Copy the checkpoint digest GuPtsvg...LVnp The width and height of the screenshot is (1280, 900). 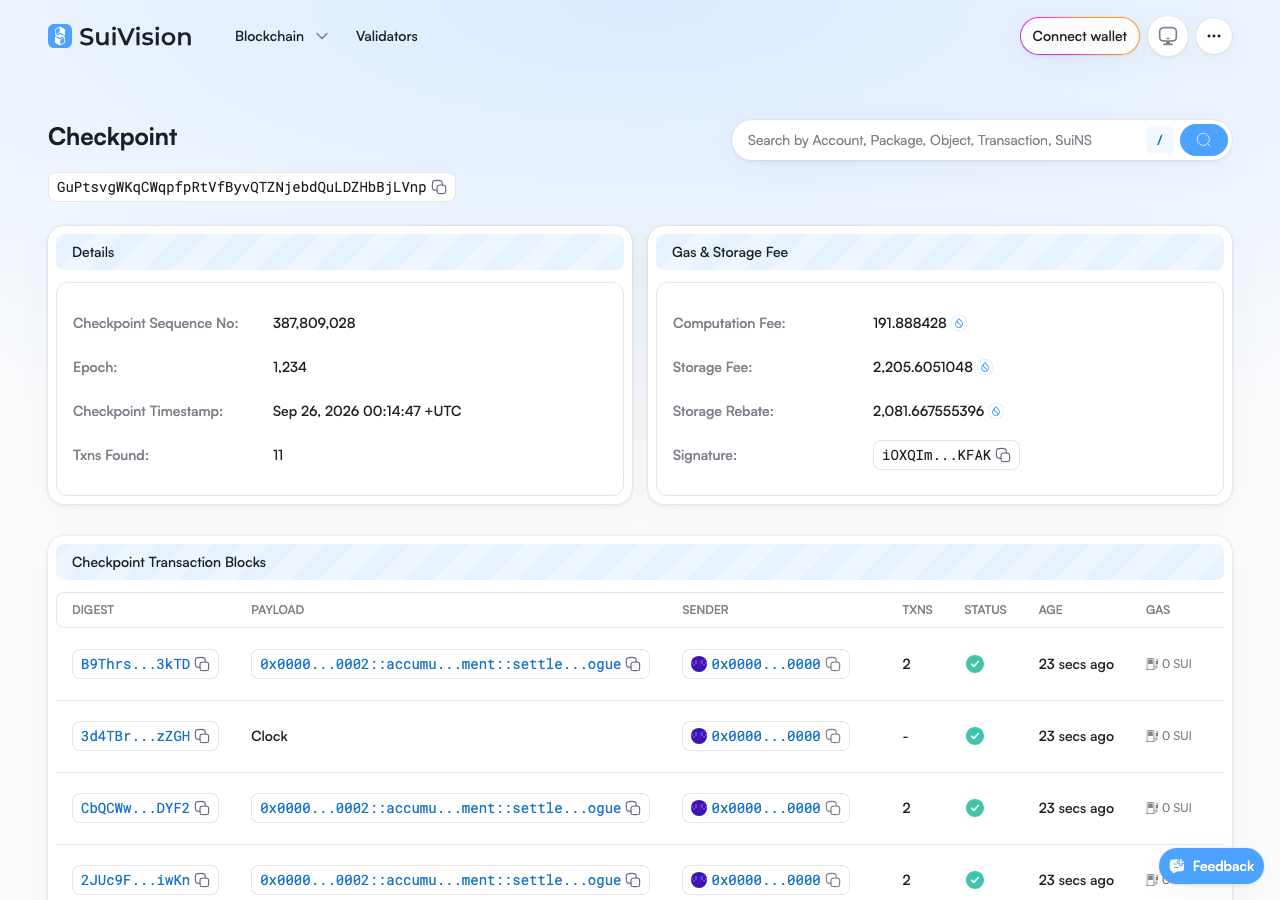tap(439, 187)
